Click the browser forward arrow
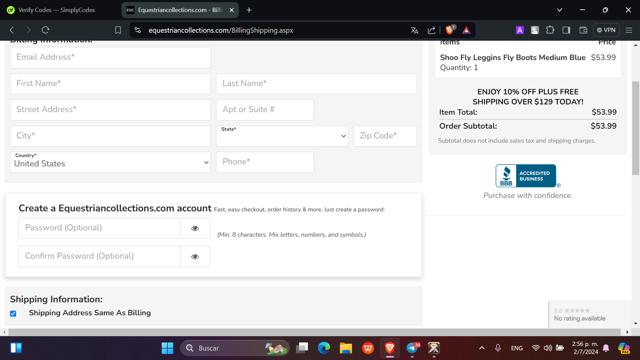 click(x=28, y=30)
